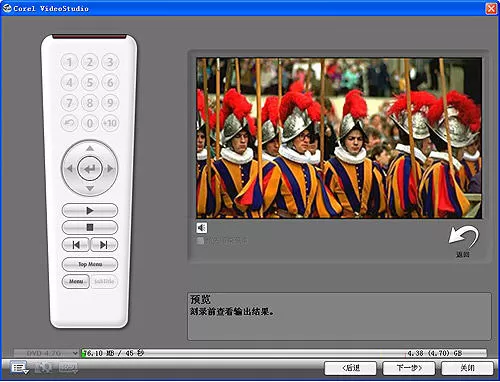500x382 pixels.
Task: Click the number 9 remote button
Action: point(110,103)
